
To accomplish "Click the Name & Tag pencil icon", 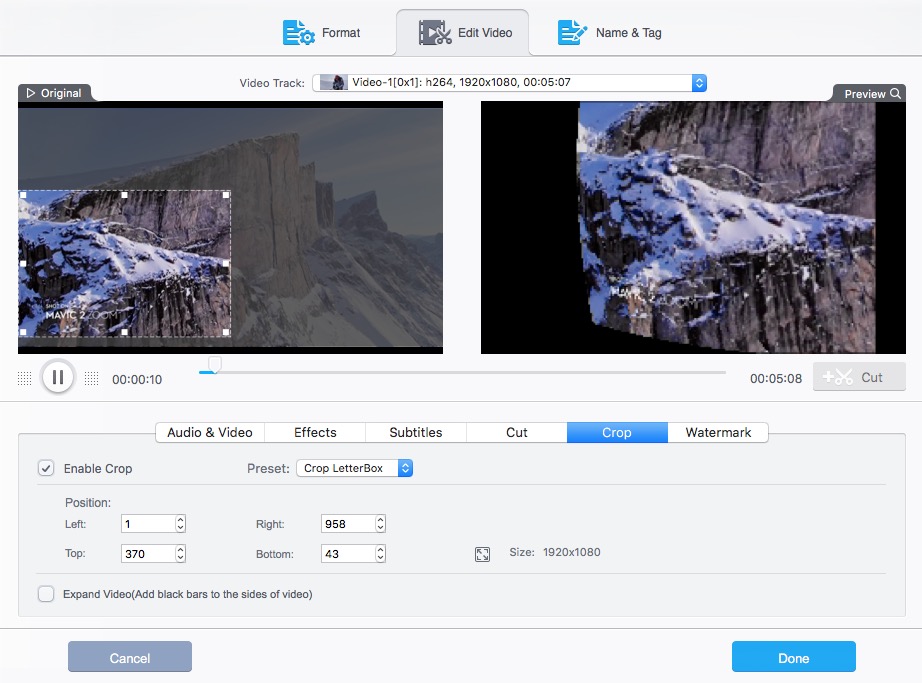I will click(x=572, y=33).
